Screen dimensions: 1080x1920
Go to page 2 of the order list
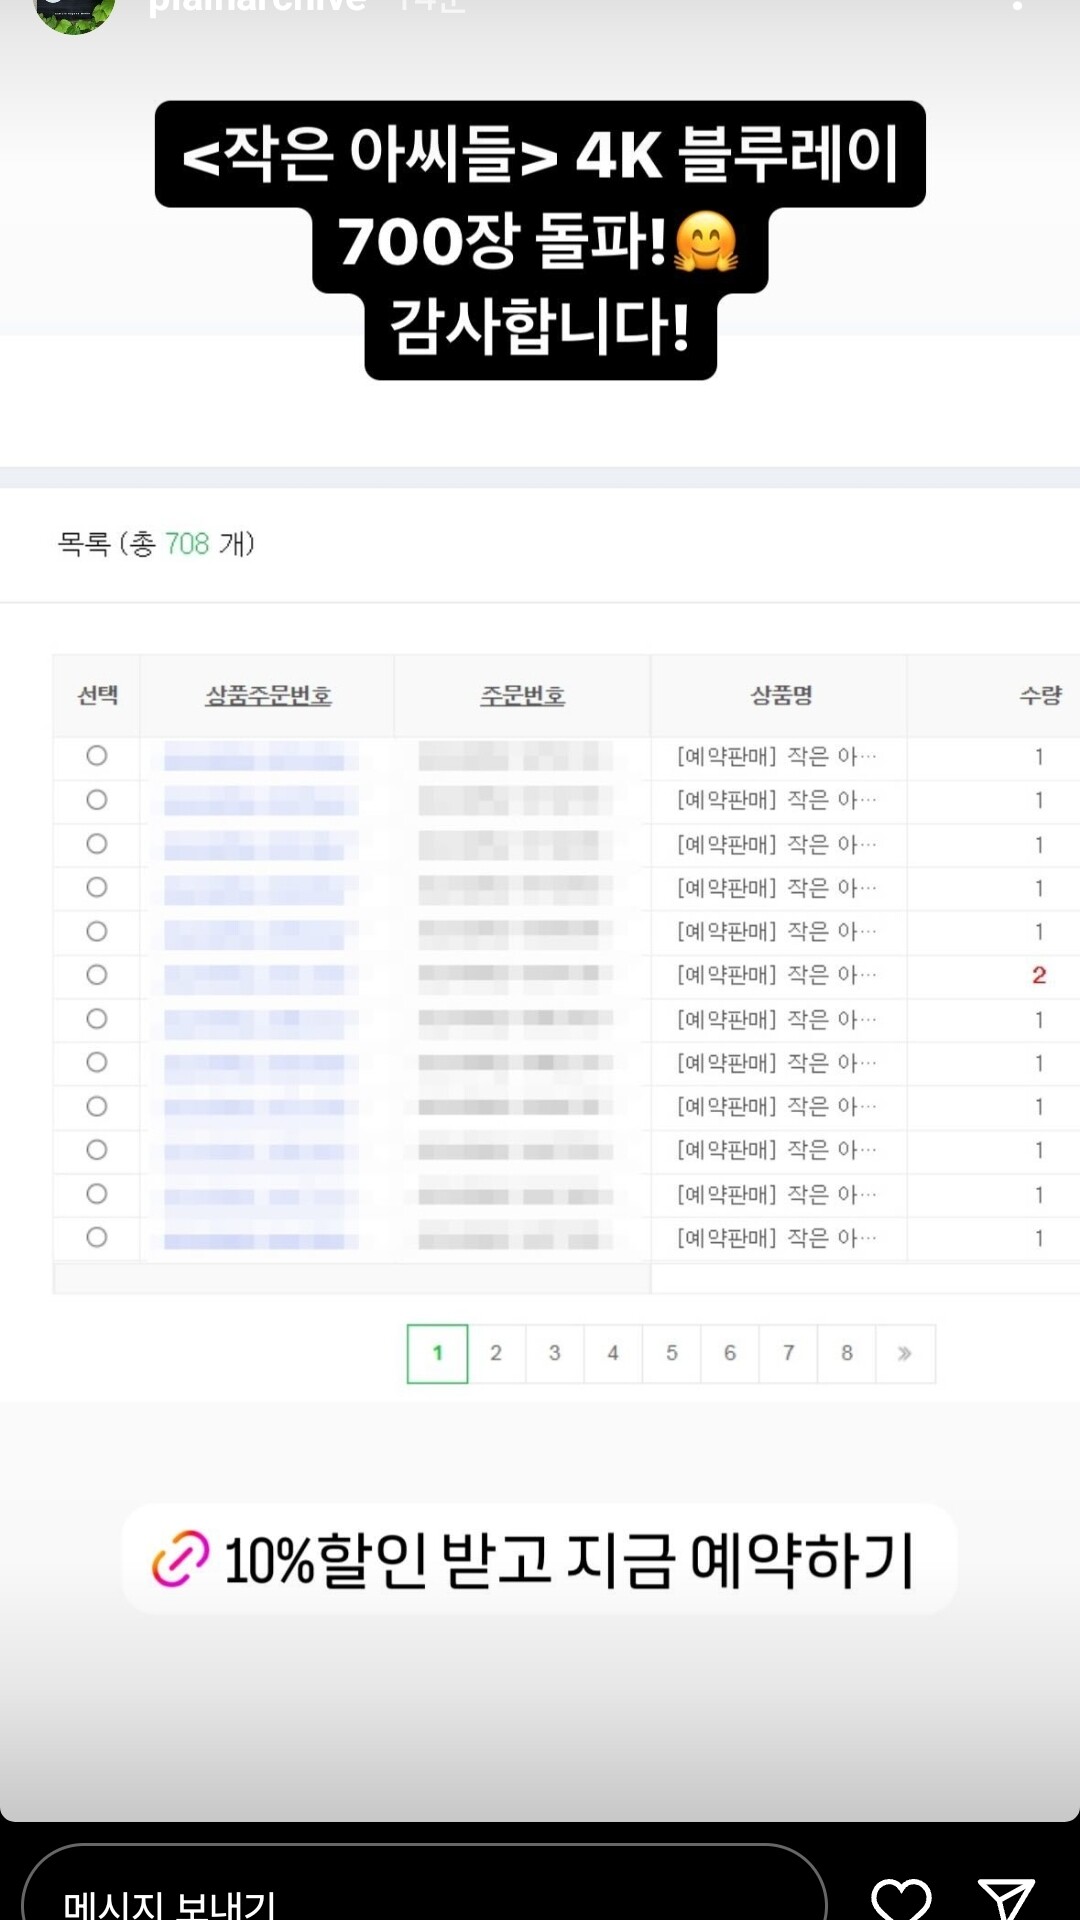tap(496, 1354)
